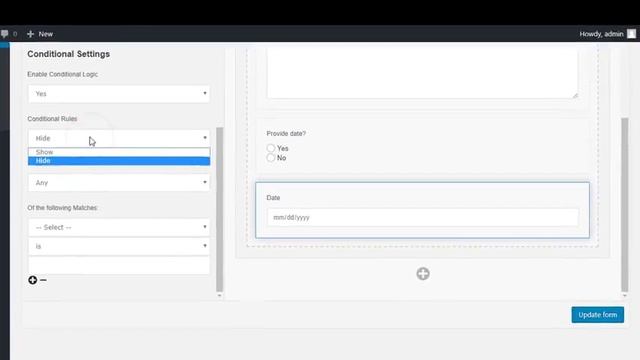Open the -- Select -- field dropdown
Image resolution: width=640 pixels, height=360 pixels.
[x=119, y=227]
